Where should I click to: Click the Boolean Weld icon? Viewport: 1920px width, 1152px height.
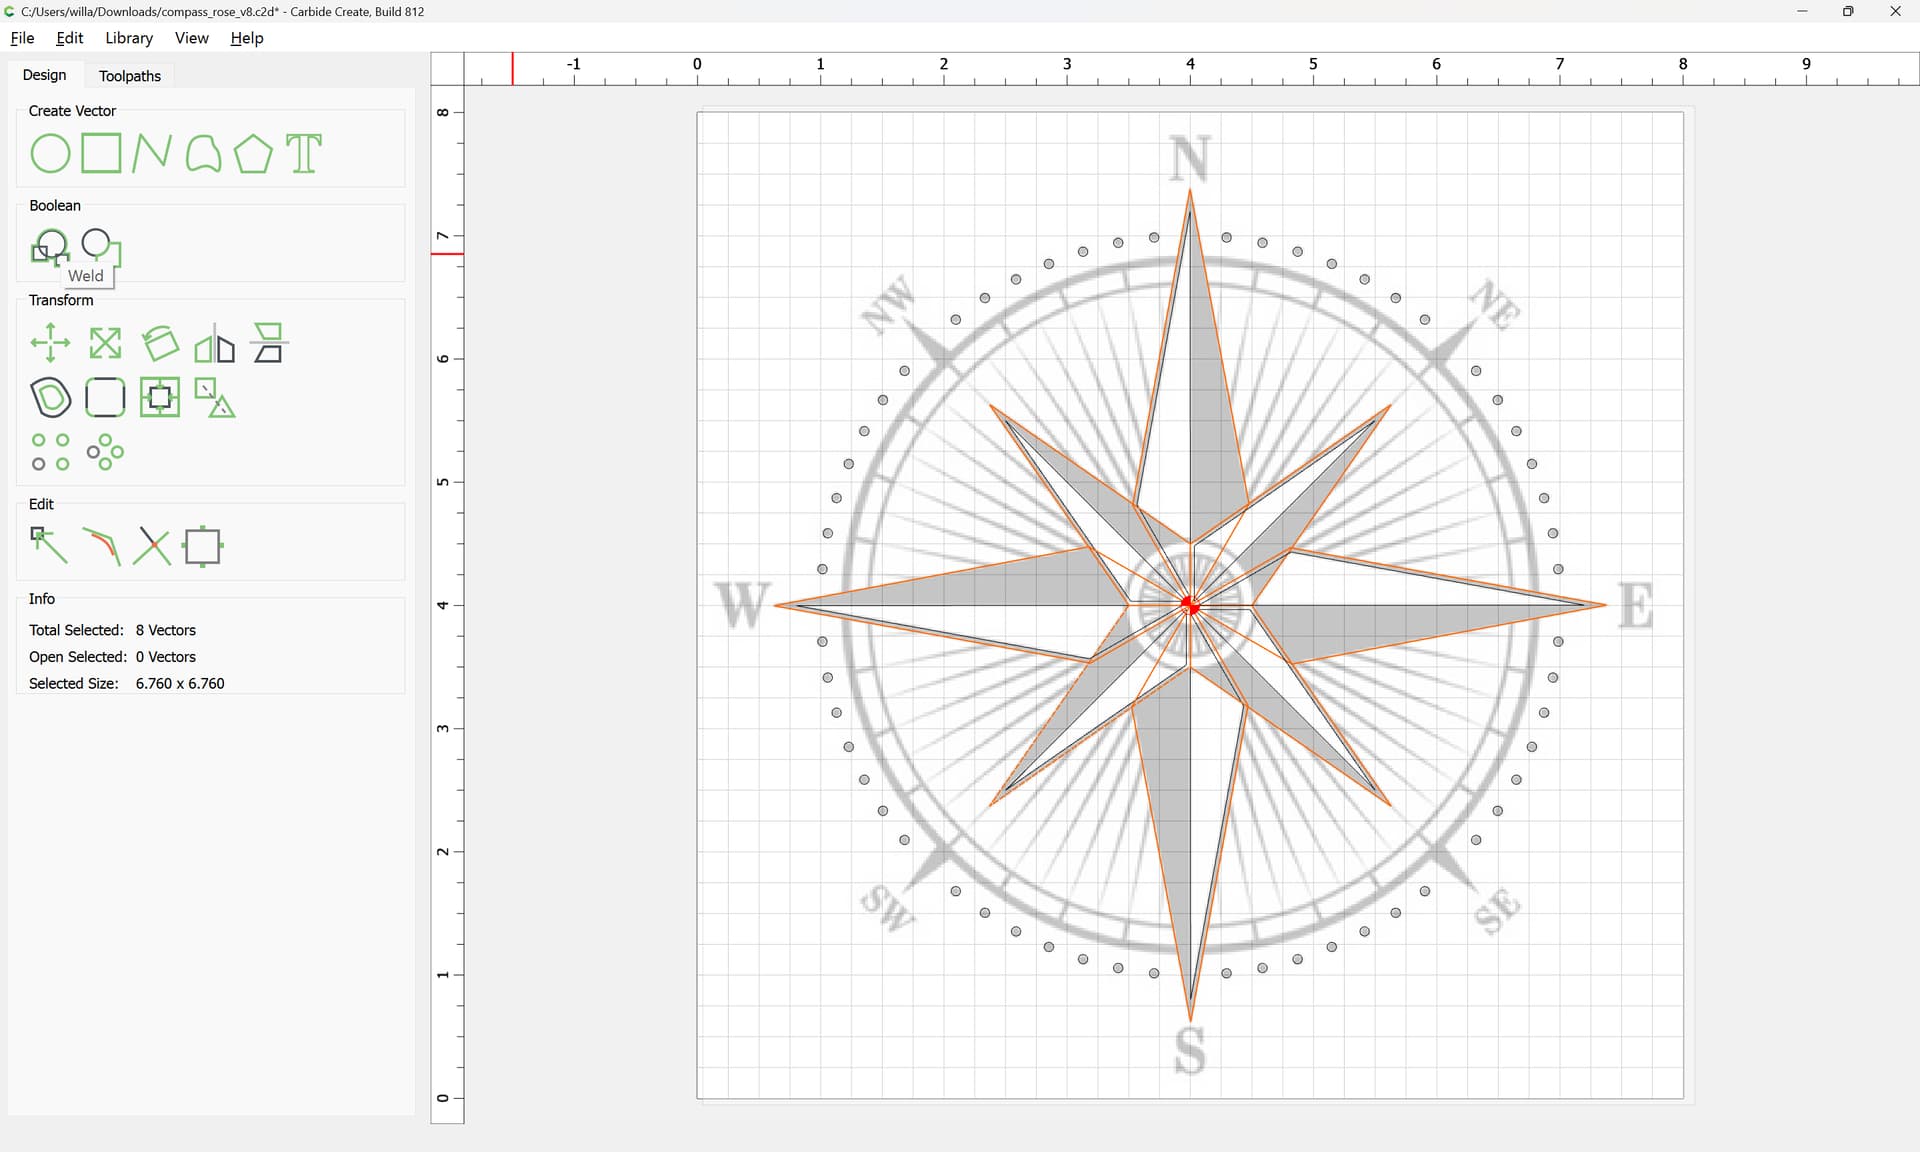tap(49, 246)
